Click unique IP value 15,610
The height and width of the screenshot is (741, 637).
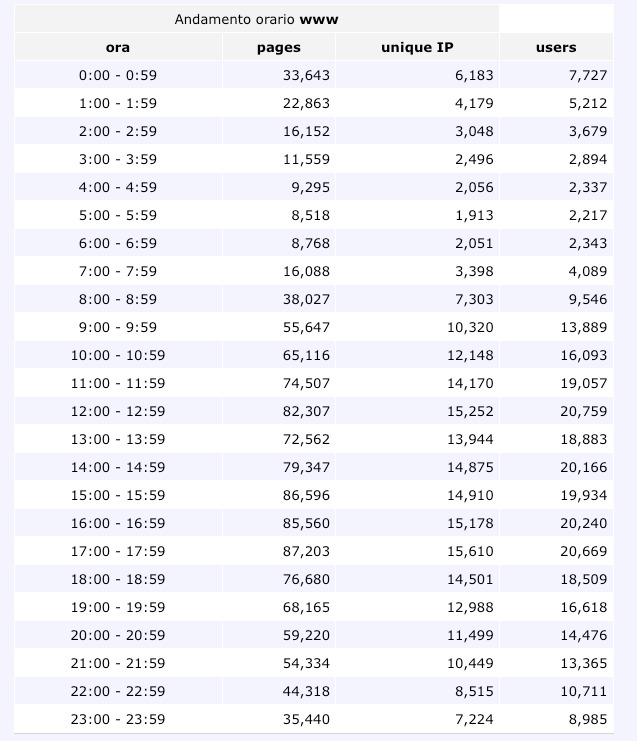click(469, 551)
